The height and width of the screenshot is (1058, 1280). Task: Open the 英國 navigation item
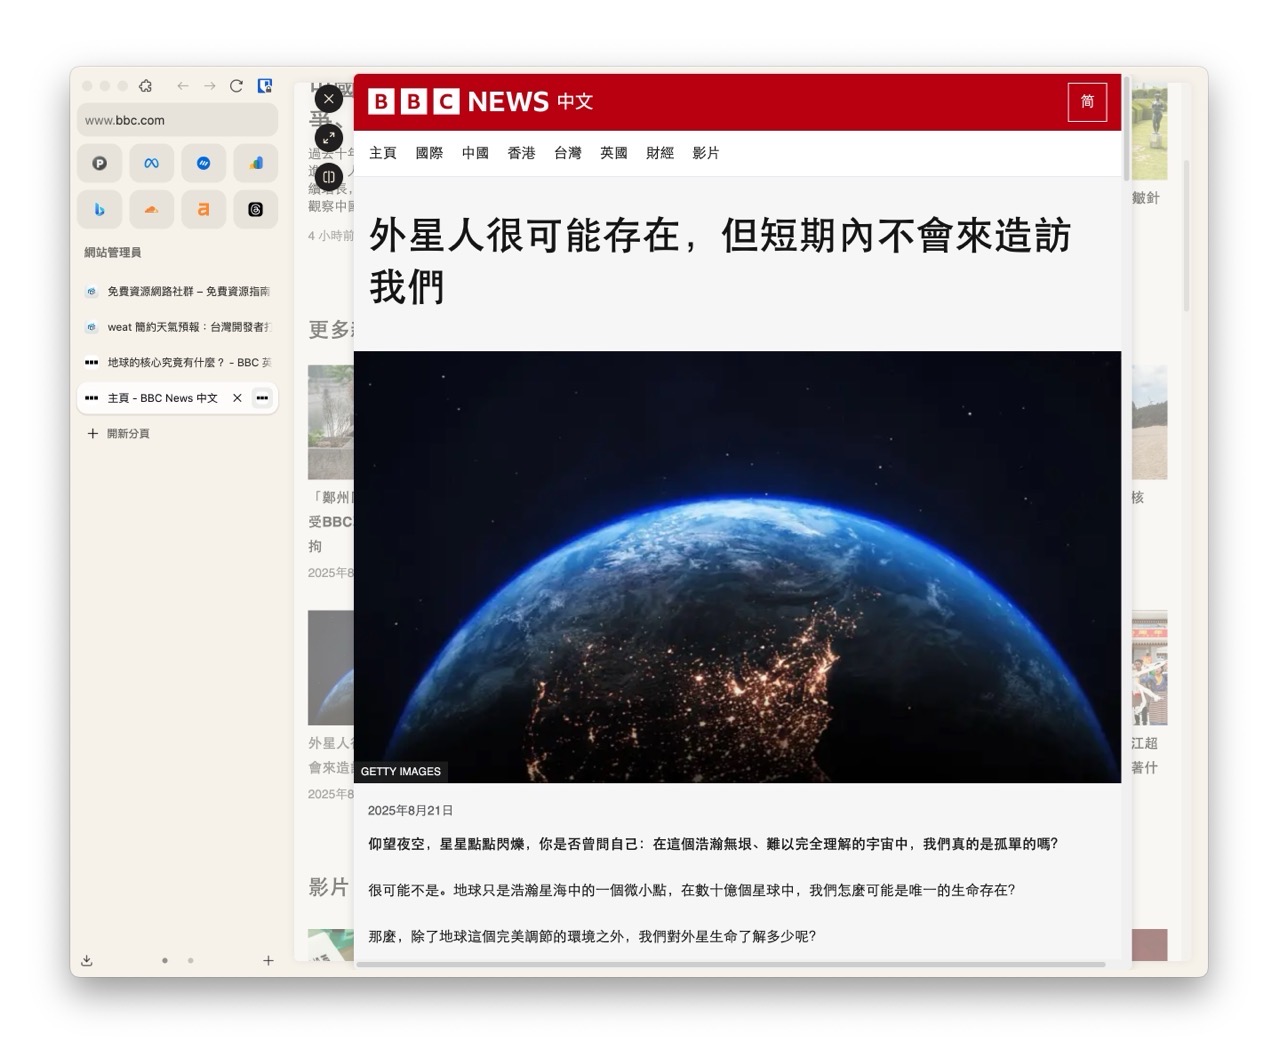[x=614, y=153]
